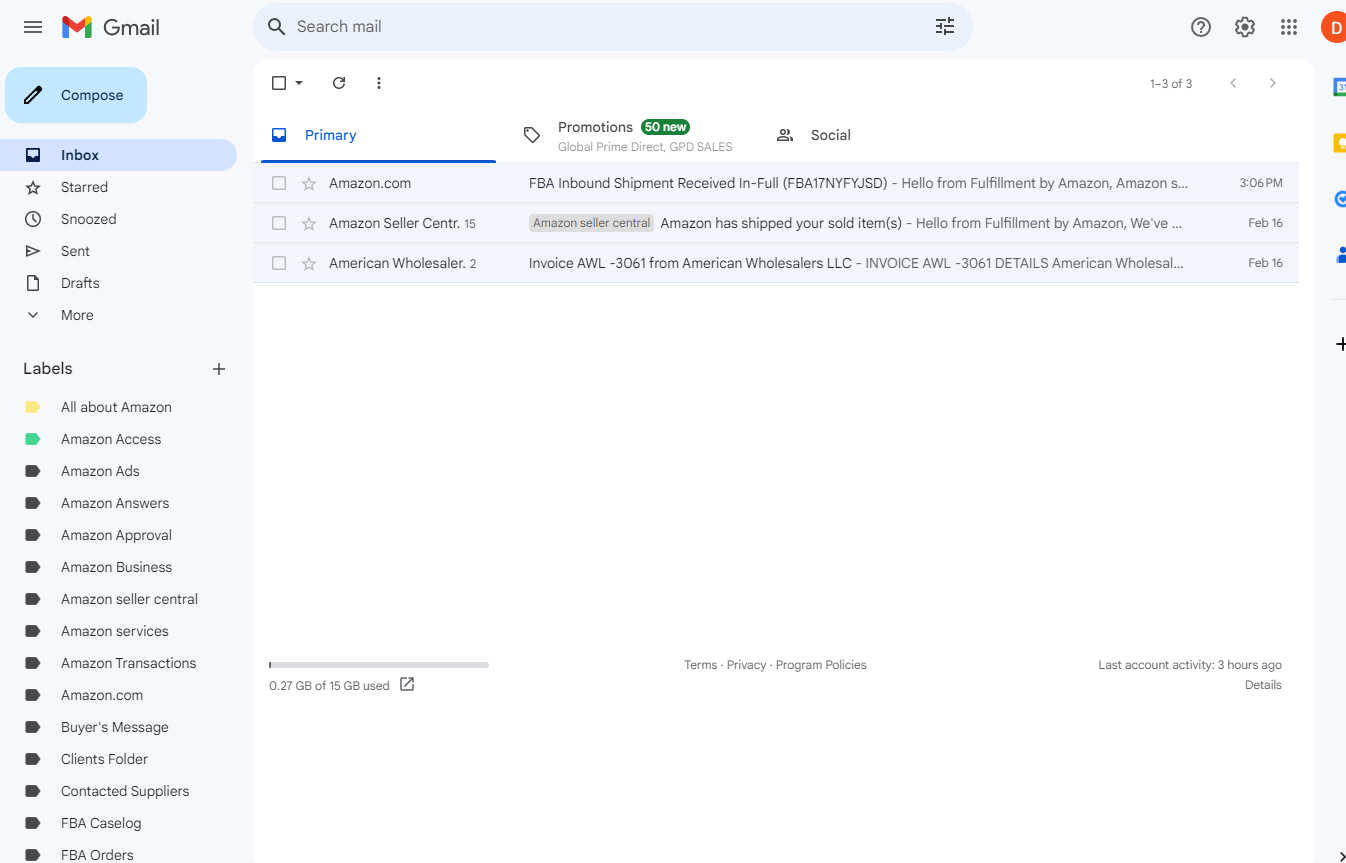Open the Drafts folder
The height and width of the screenshot is (863, 1346).
[x=118, y=283]
